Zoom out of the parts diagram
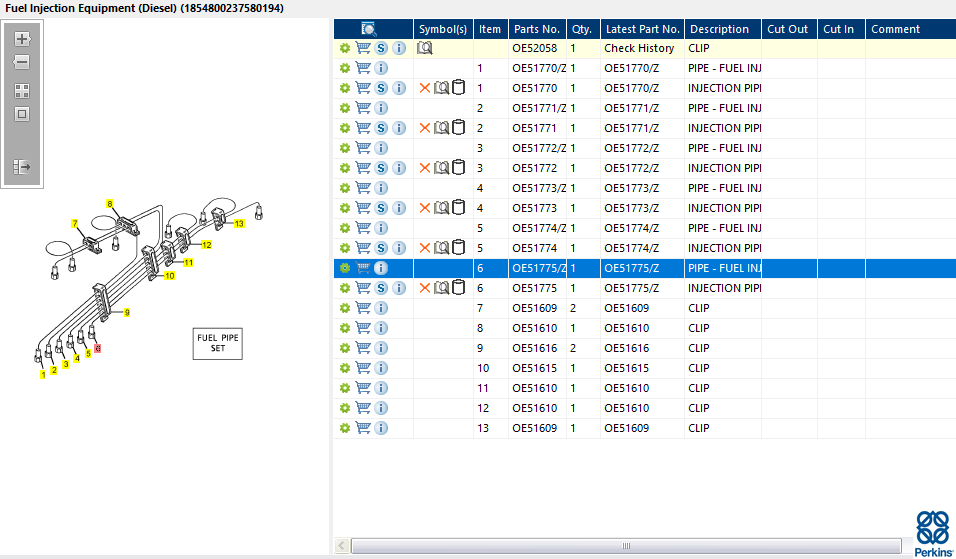The width and height of the screenshot is (956, 559). 22,62
